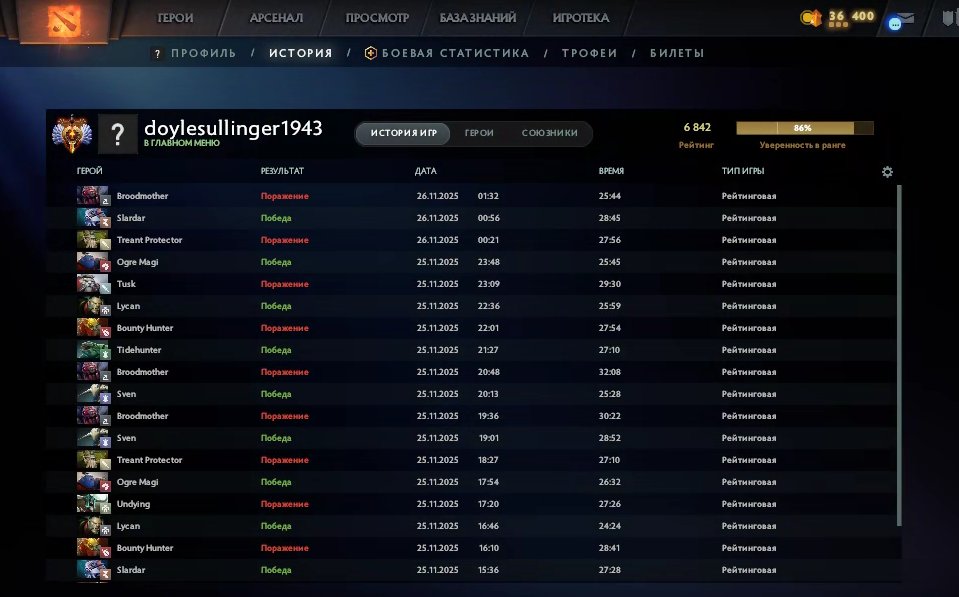Select the Tusk hero portrait
959x597 pixels.
point(92,283)
